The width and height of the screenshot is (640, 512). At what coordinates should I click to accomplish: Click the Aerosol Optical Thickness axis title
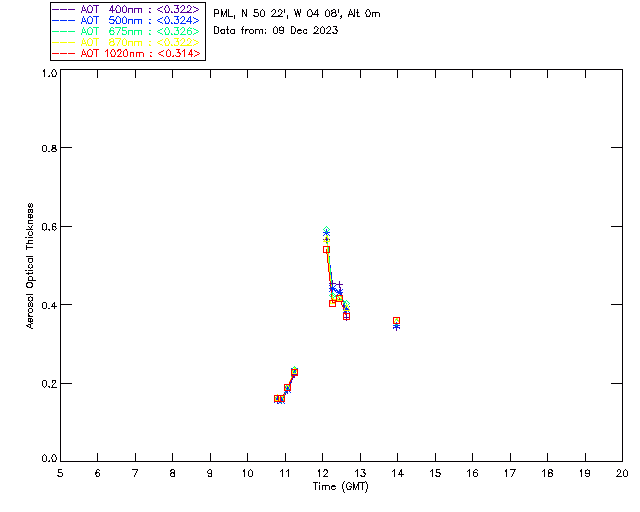[x=30, y=266]
